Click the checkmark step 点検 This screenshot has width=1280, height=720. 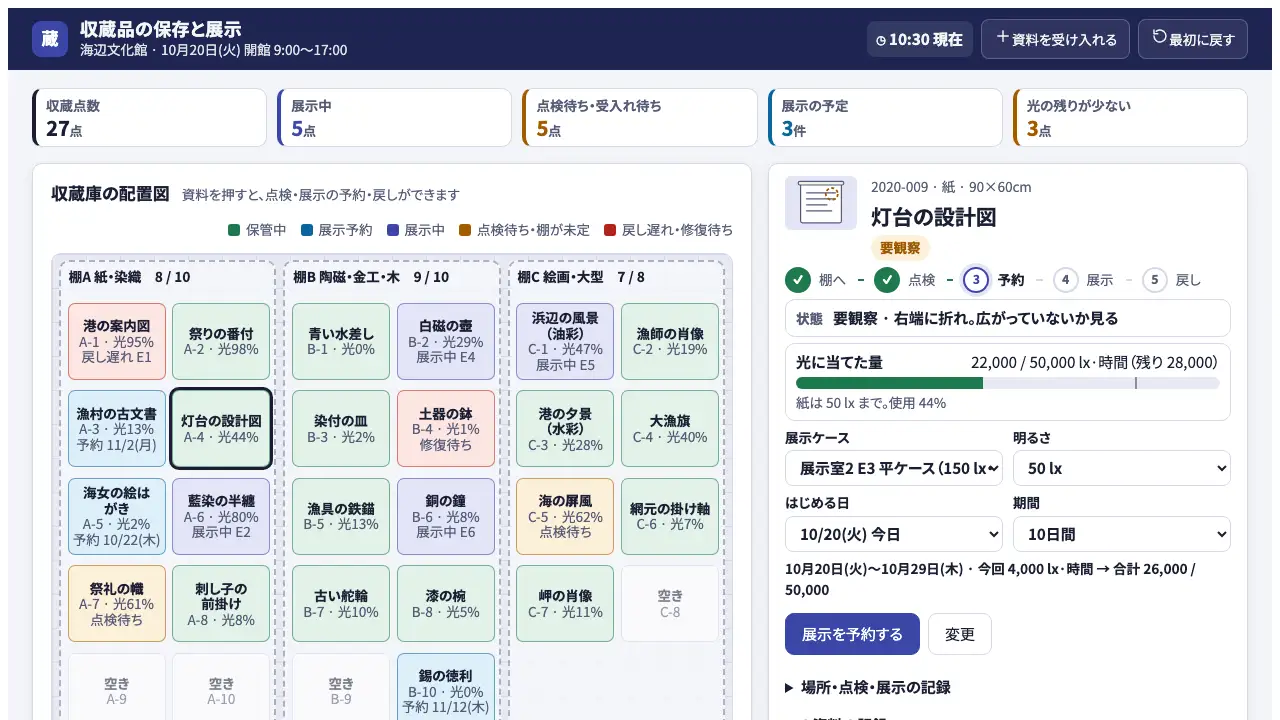[x=887, y=280]
